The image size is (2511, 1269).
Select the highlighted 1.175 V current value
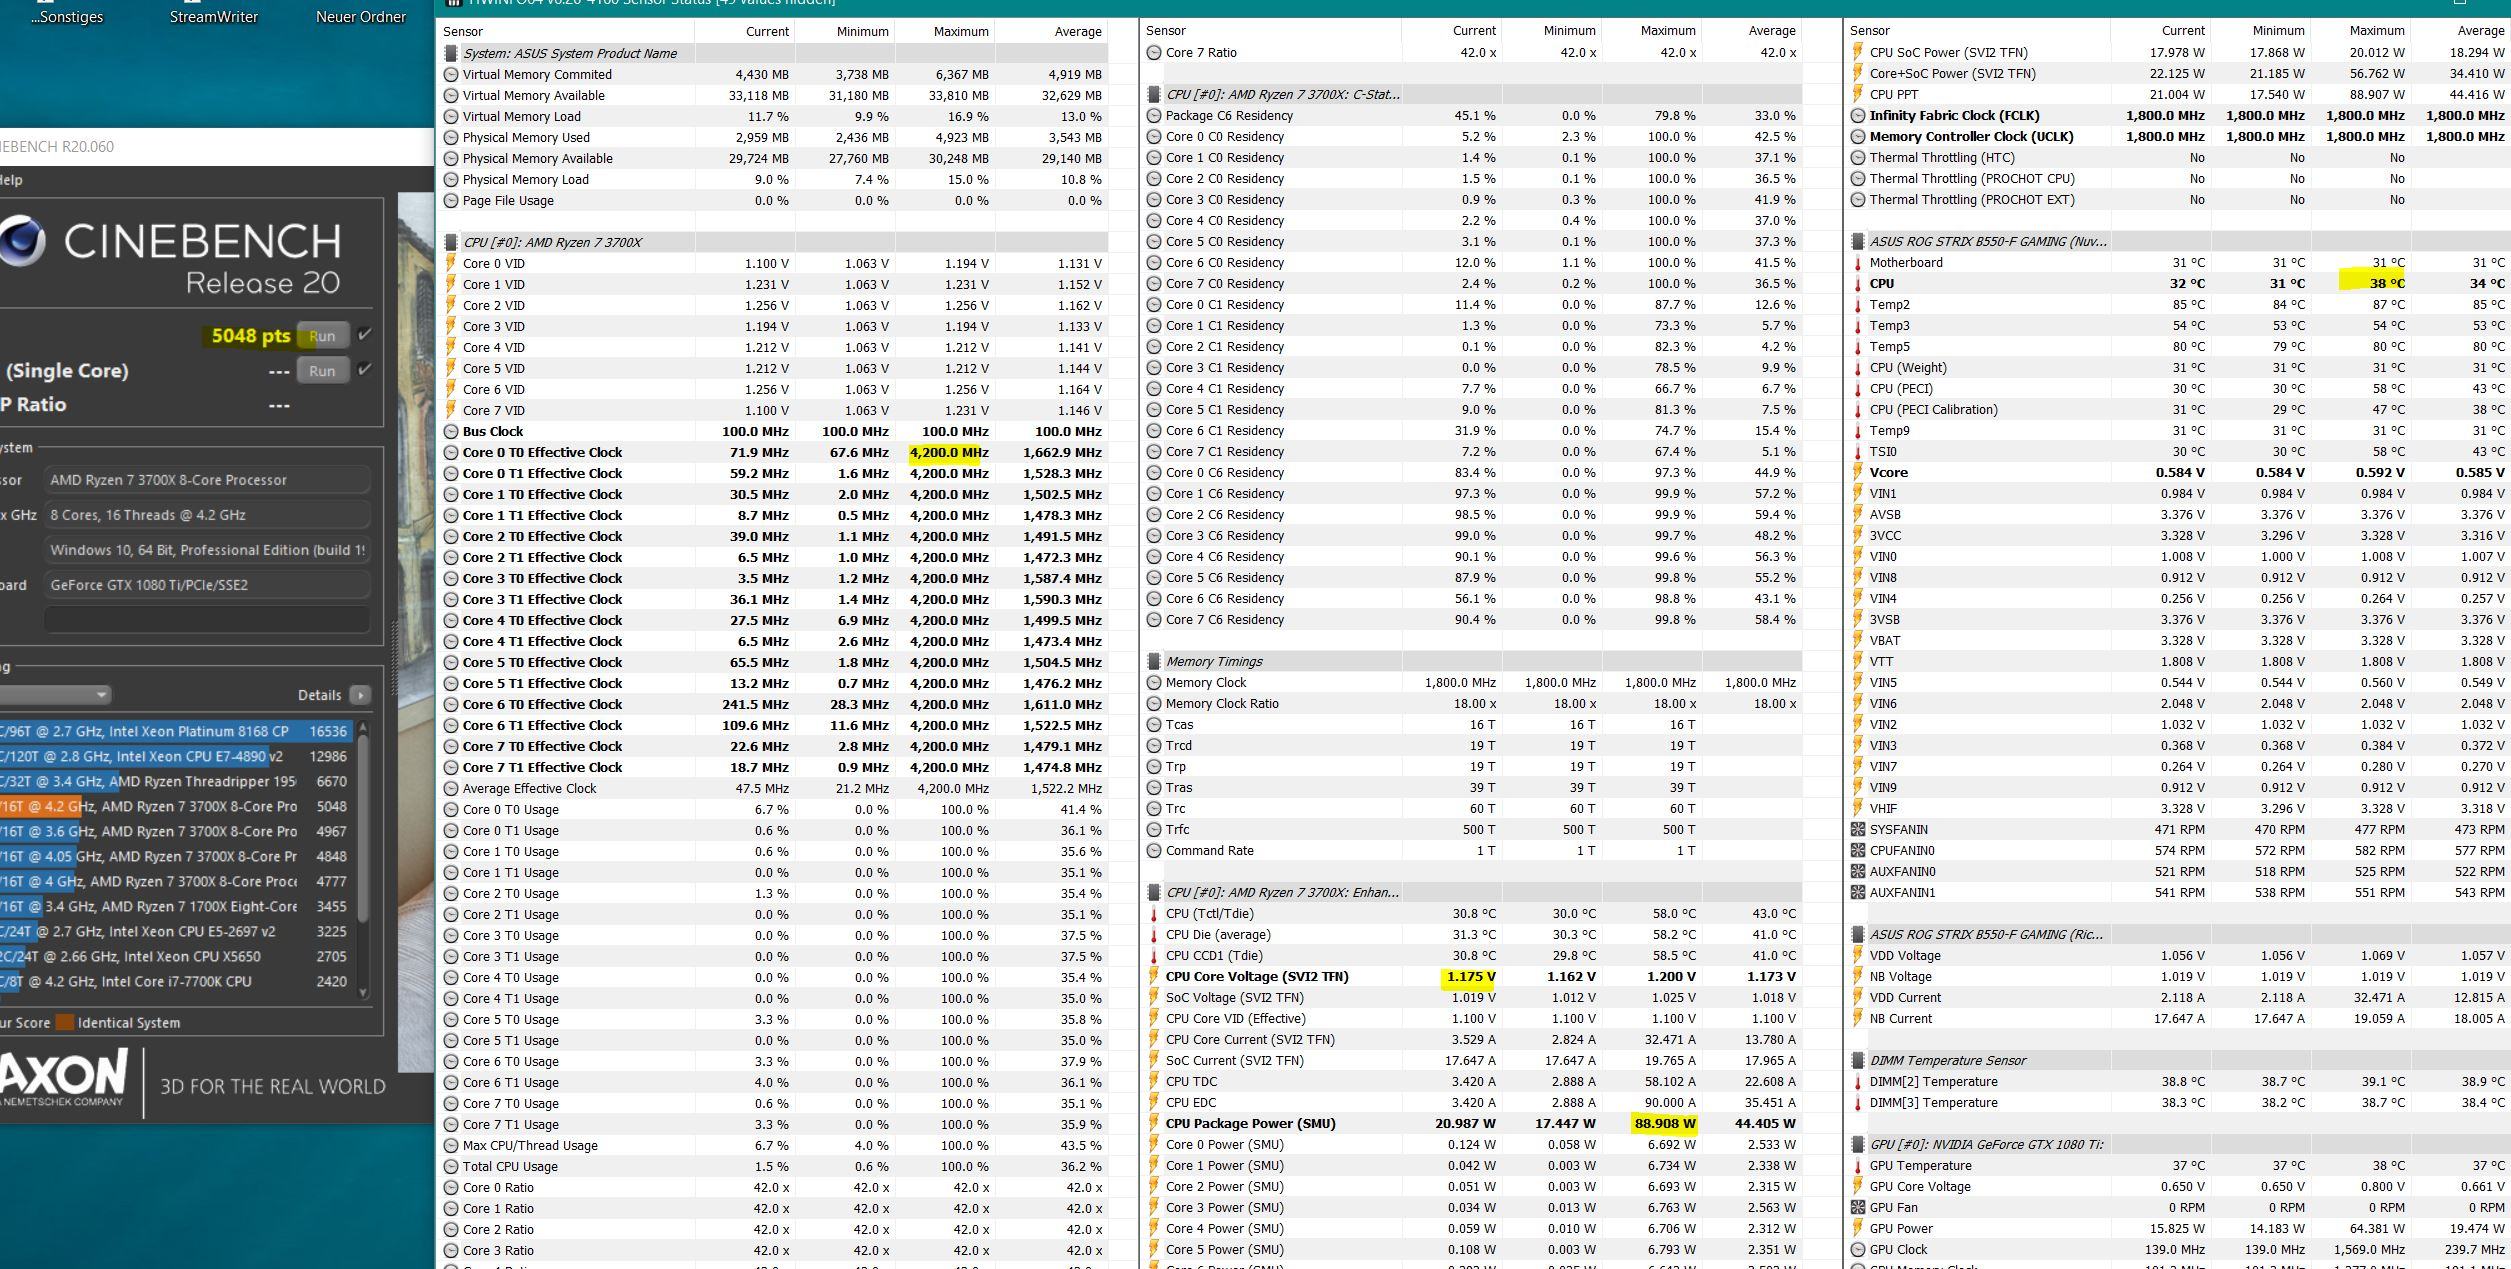click(1470, 976)
